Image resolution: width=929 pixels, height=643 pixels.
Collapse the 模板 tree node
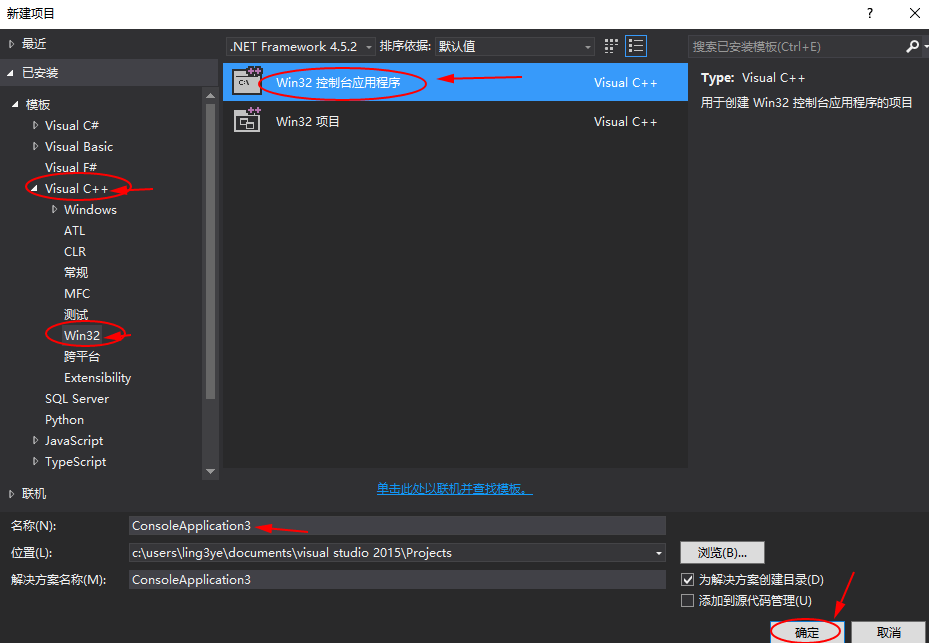(x=15, y=105)
